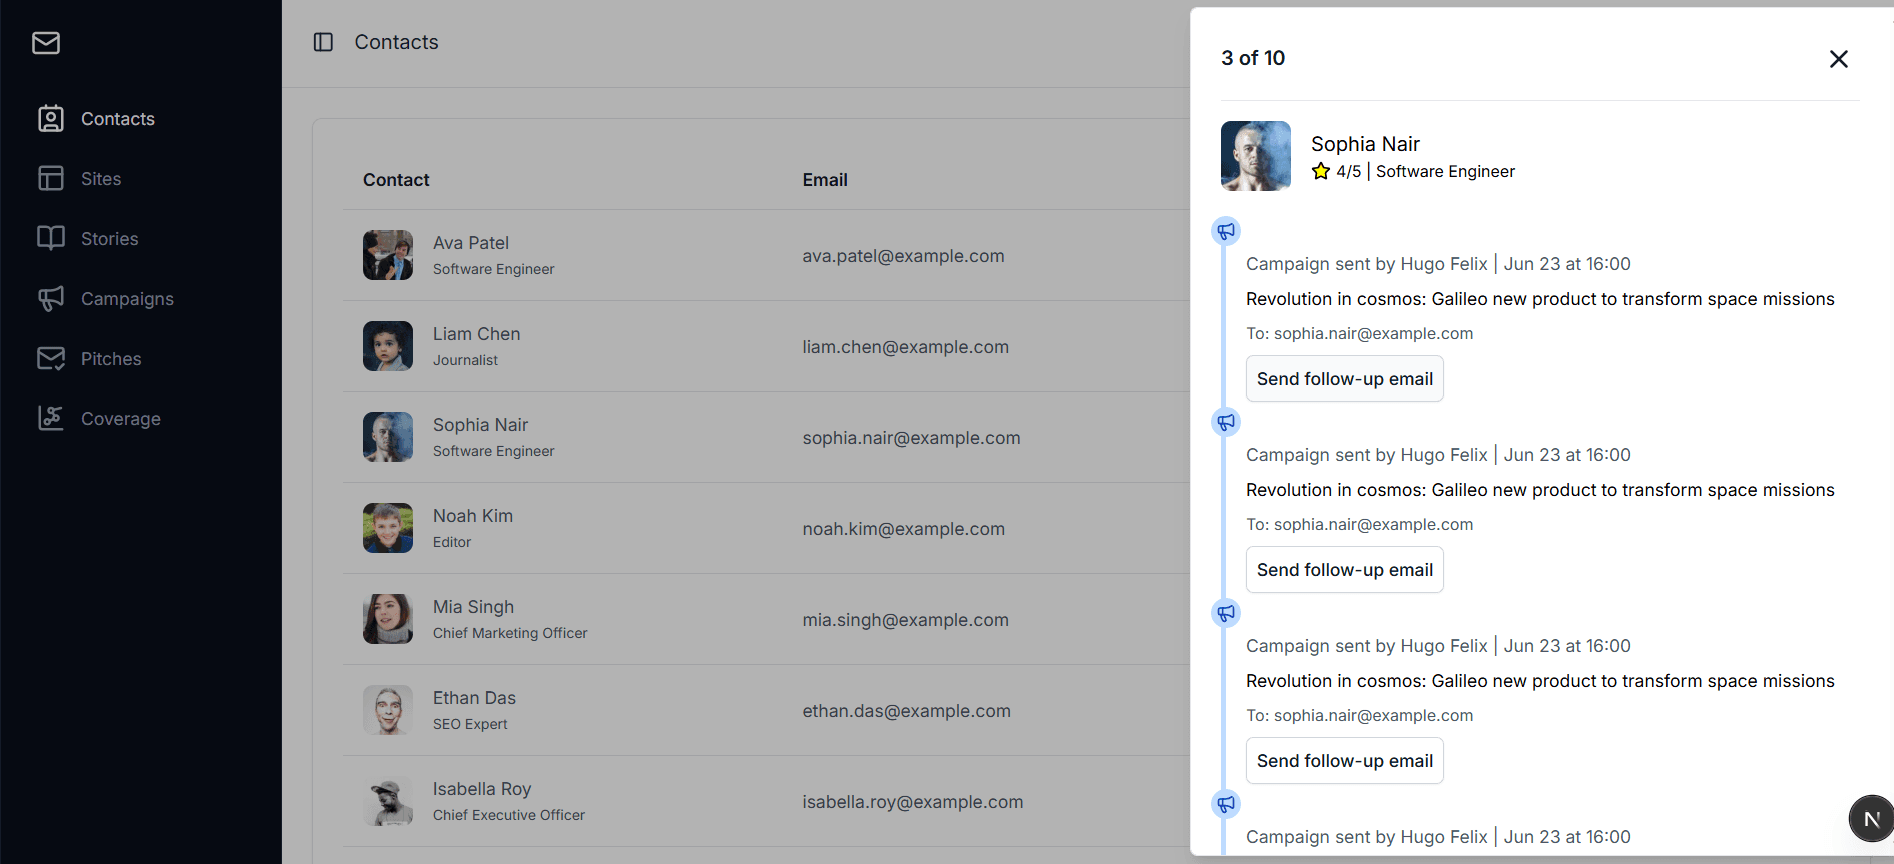Viewport: 1894px width, 864px height.
Task: Click 'Chief Marketing Officer' under Mia Singh
Action: pos(510,633)
